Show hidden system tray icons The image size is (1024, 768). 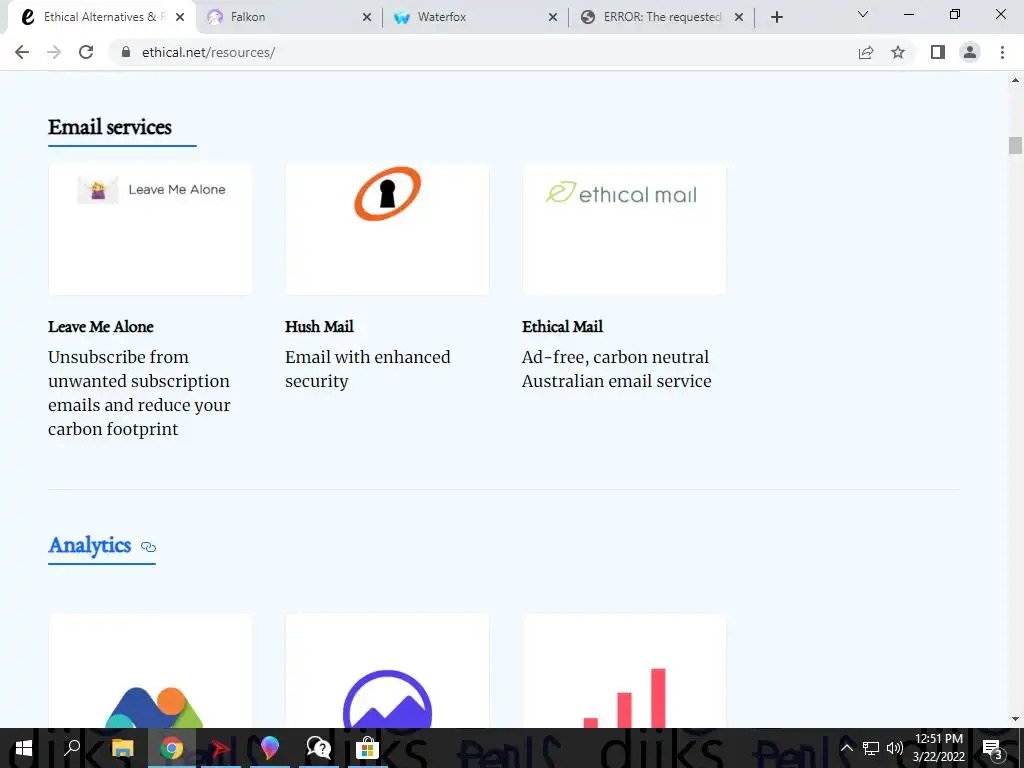846,748
